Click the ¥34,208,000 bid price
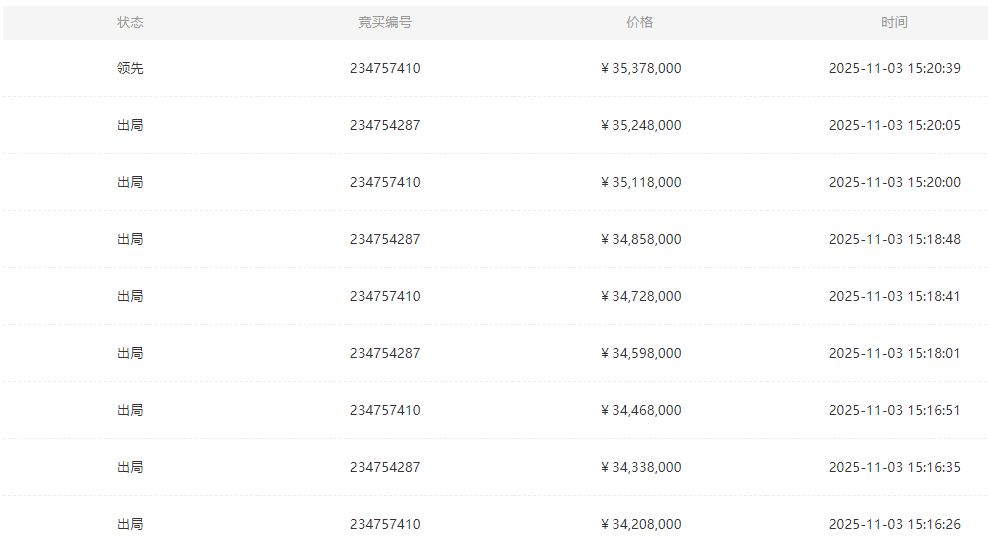 coord(641,525)
